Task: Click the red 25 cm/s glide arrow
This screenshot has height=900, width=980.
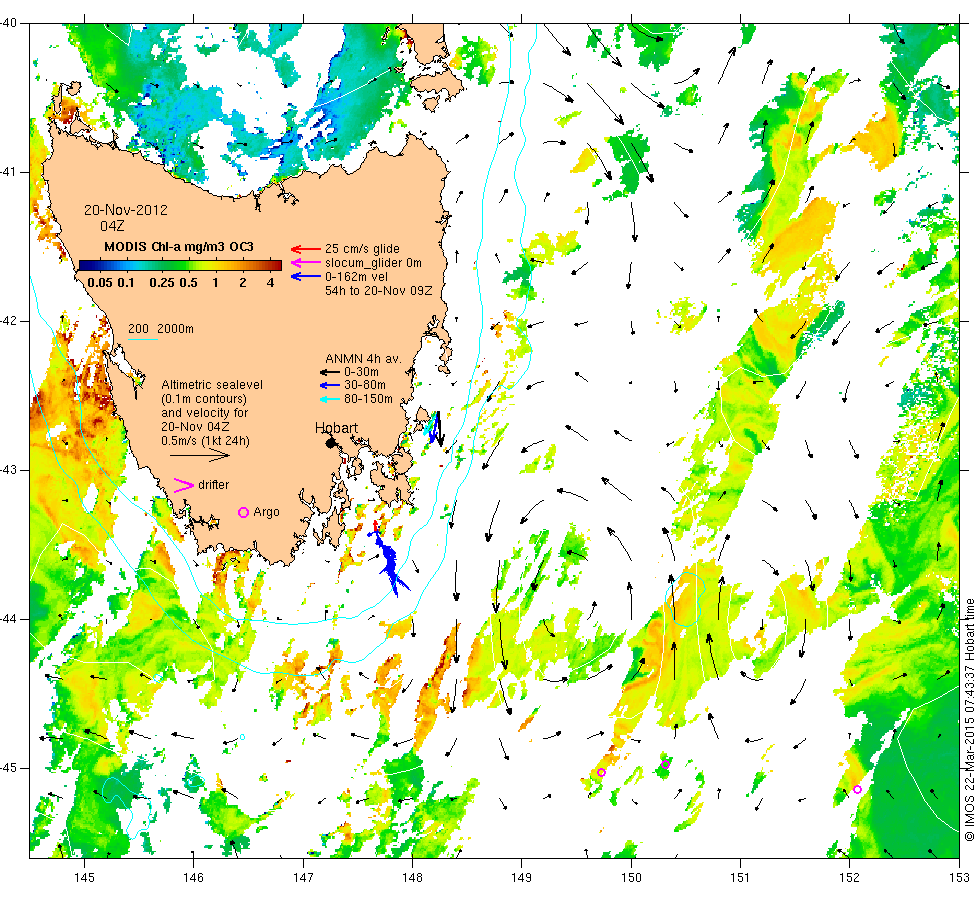Action: (306, 249)
